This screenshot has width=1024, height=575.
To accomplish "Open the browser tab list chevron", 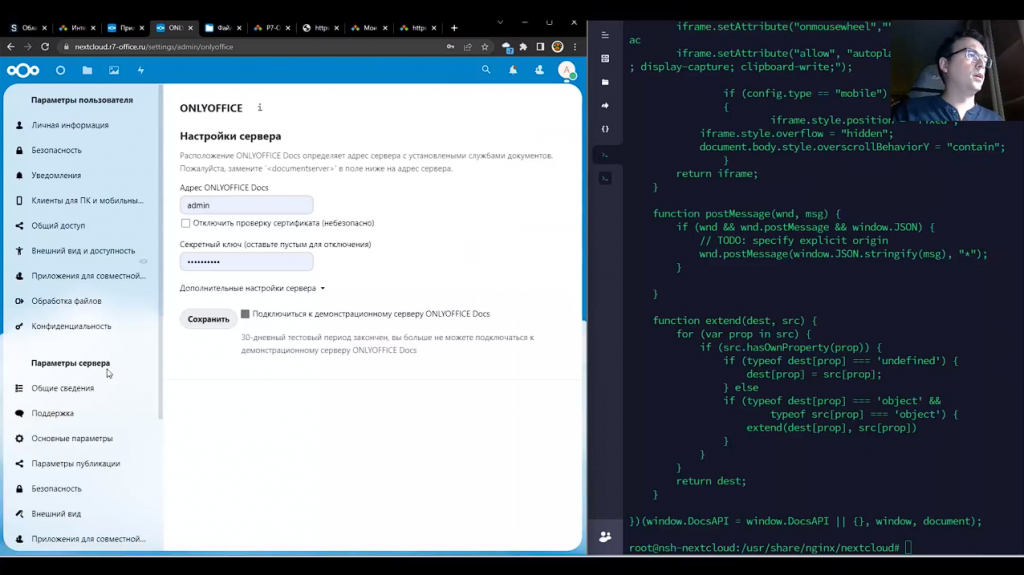I will click(x=500, y=22).
